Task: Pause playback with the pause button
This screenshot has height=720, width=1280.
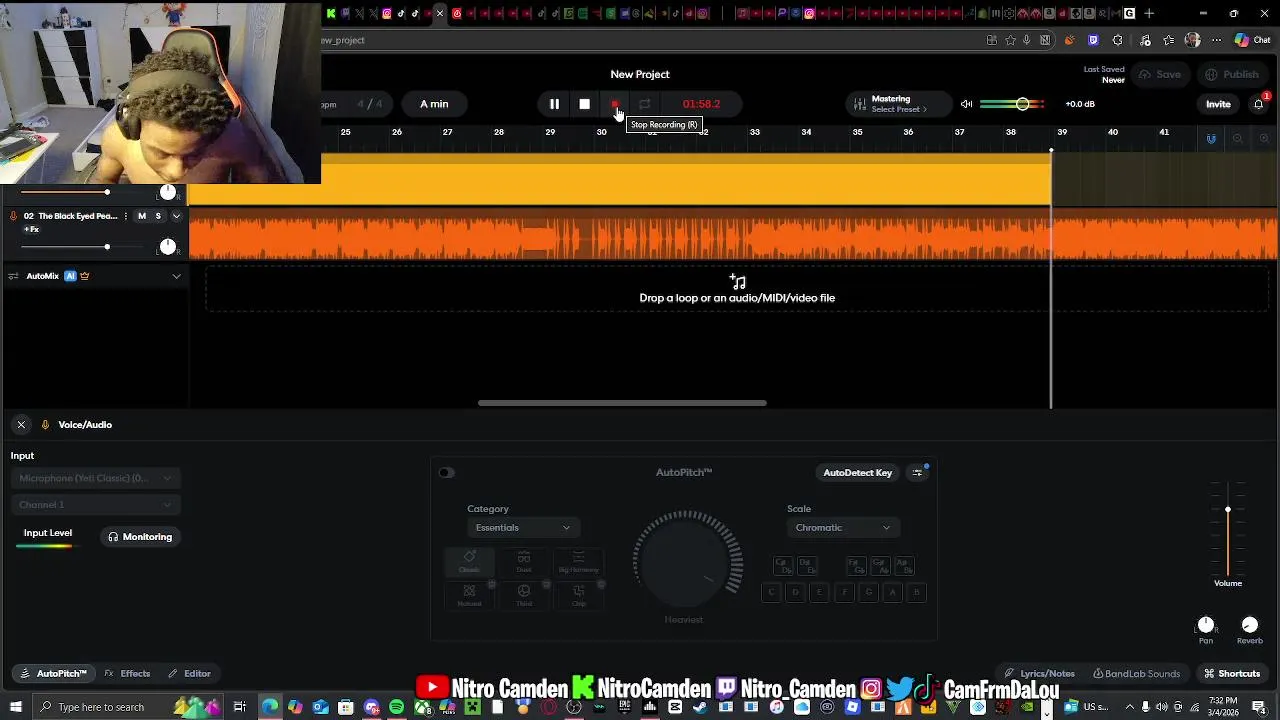Action: (554, 104)
